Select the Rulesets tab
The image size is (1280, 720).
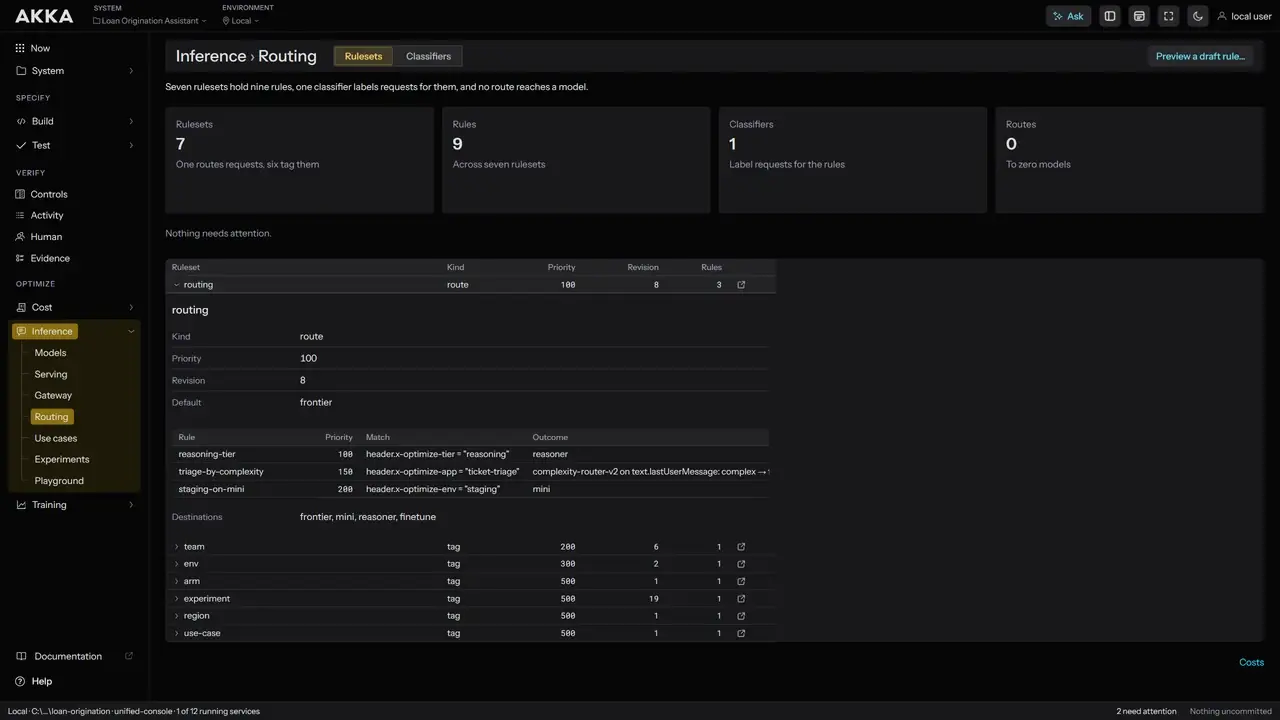coord(363,56)
